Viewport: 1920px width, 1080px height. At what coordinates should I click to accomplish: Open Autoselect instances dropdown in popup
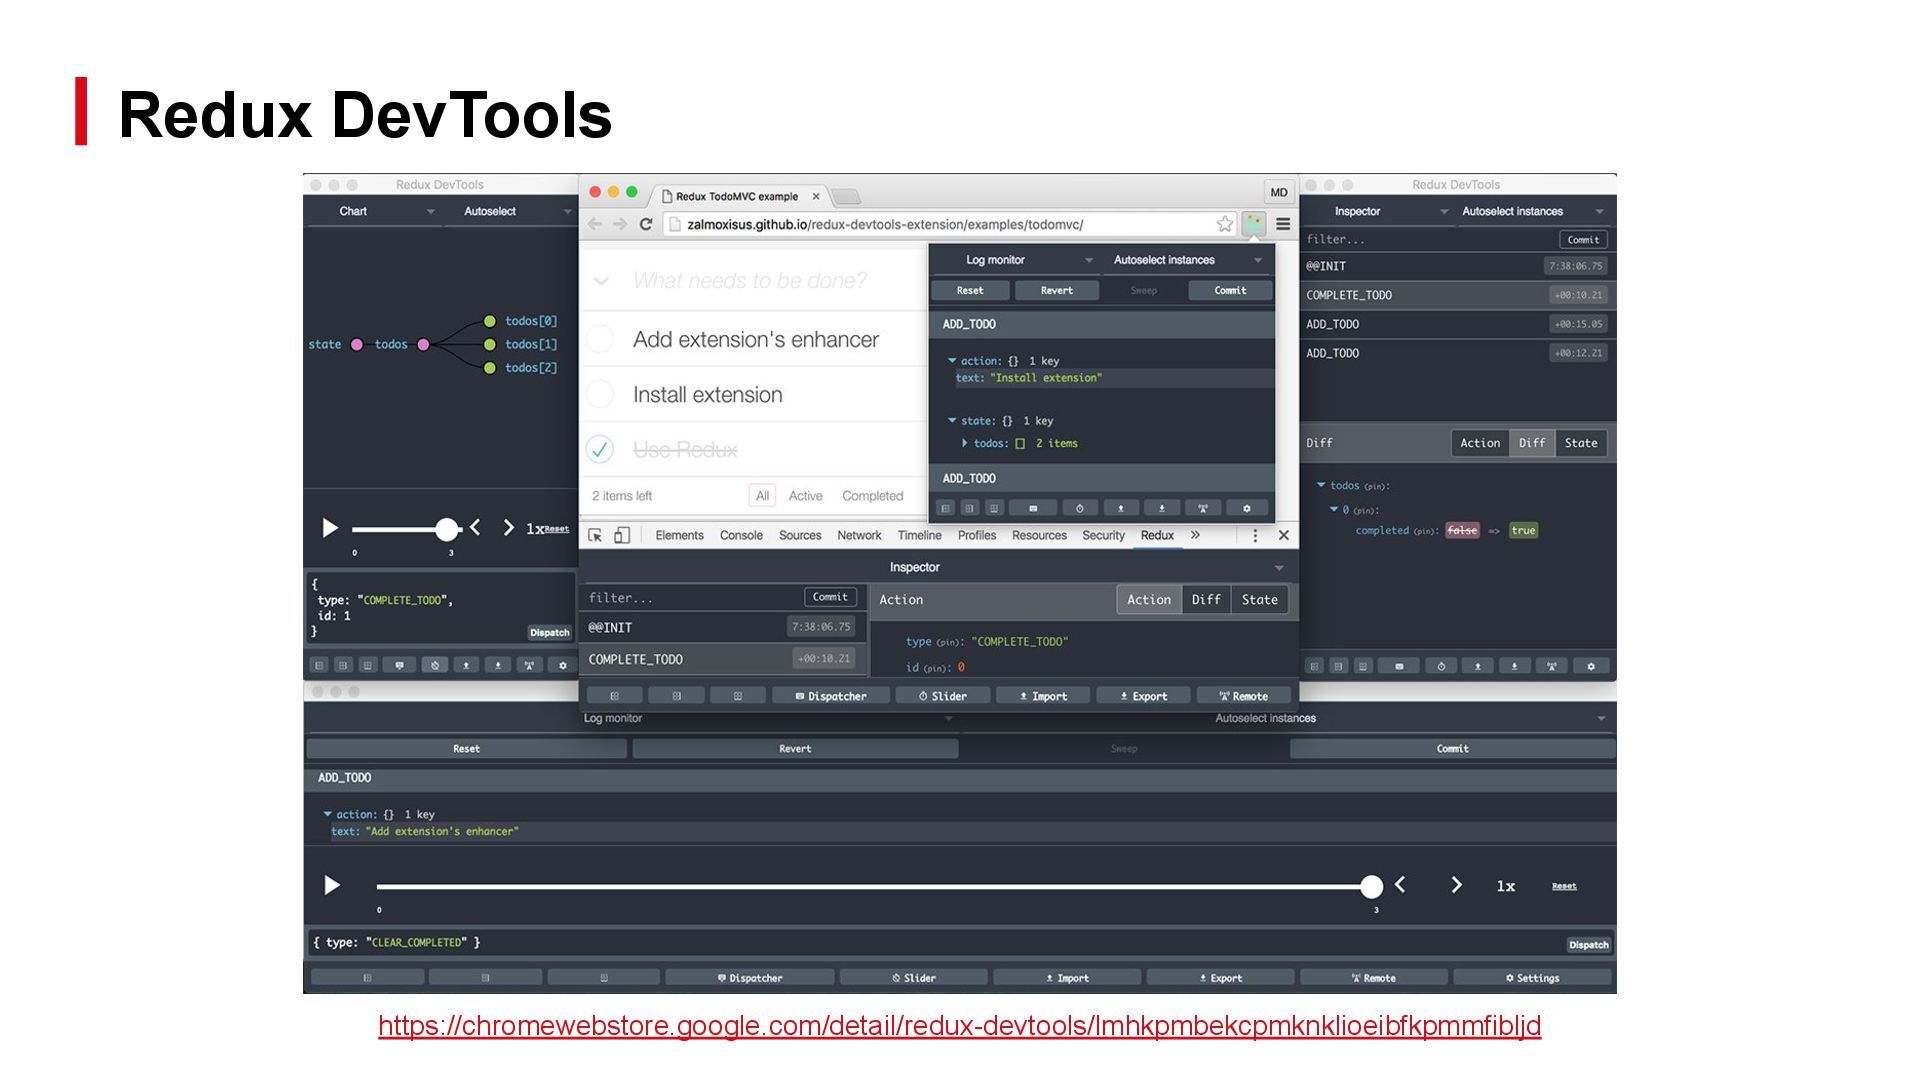[x=1187, y=260]
